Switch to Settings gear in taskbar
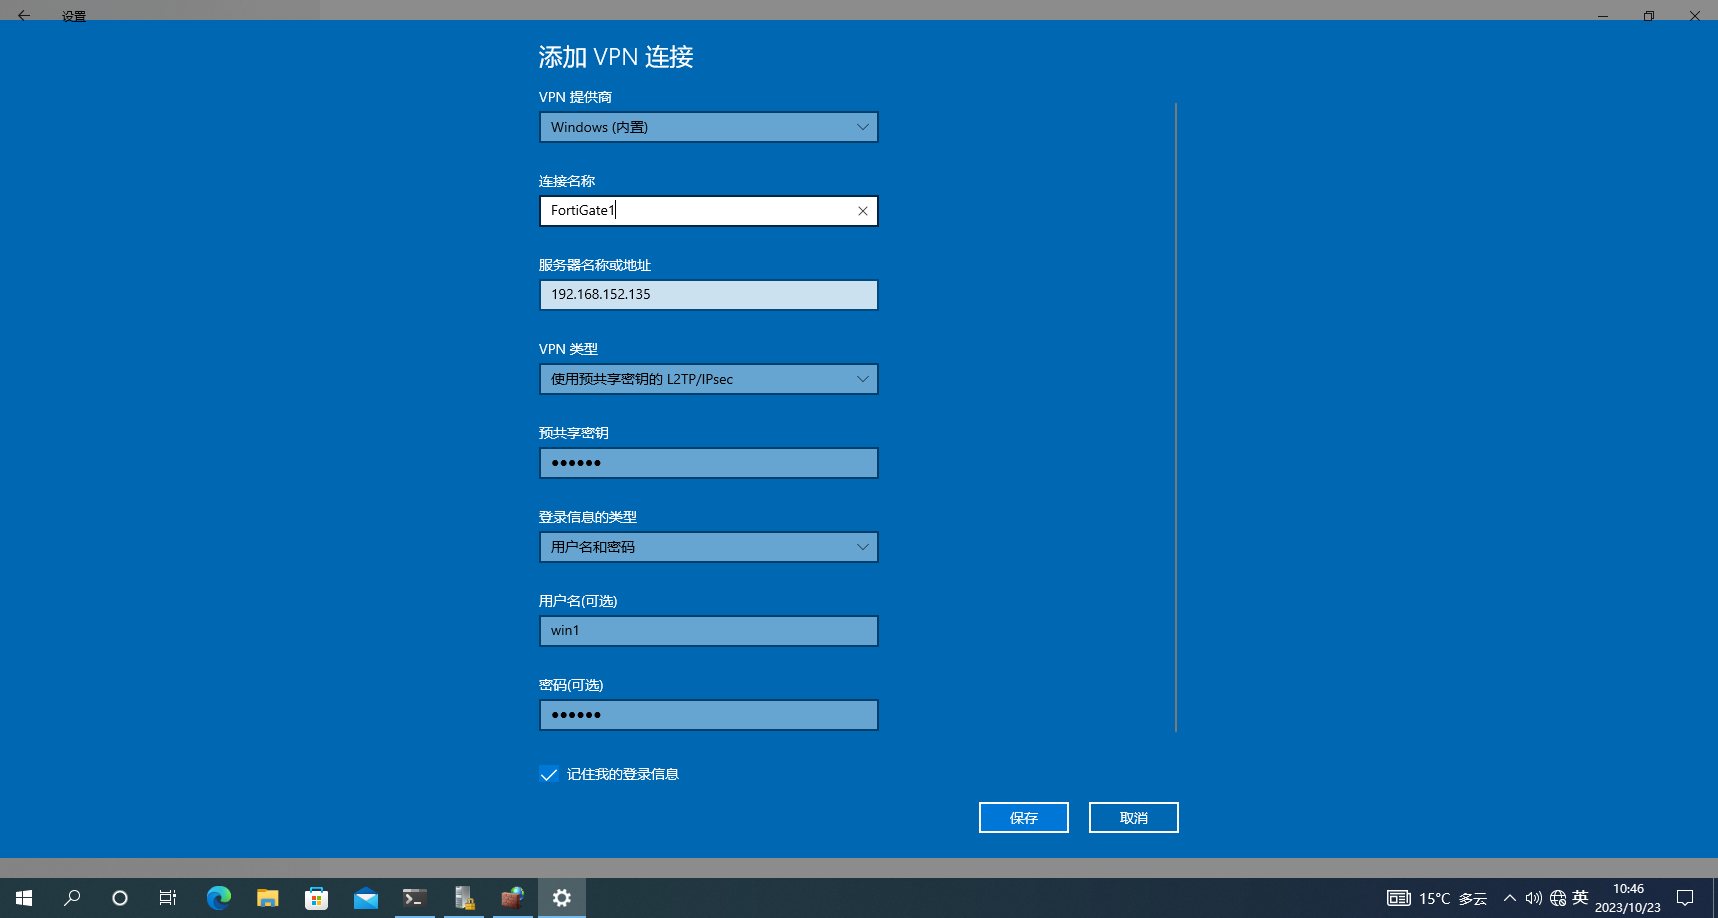This screenshot has width=1718, height=918. tap(562, 898)
